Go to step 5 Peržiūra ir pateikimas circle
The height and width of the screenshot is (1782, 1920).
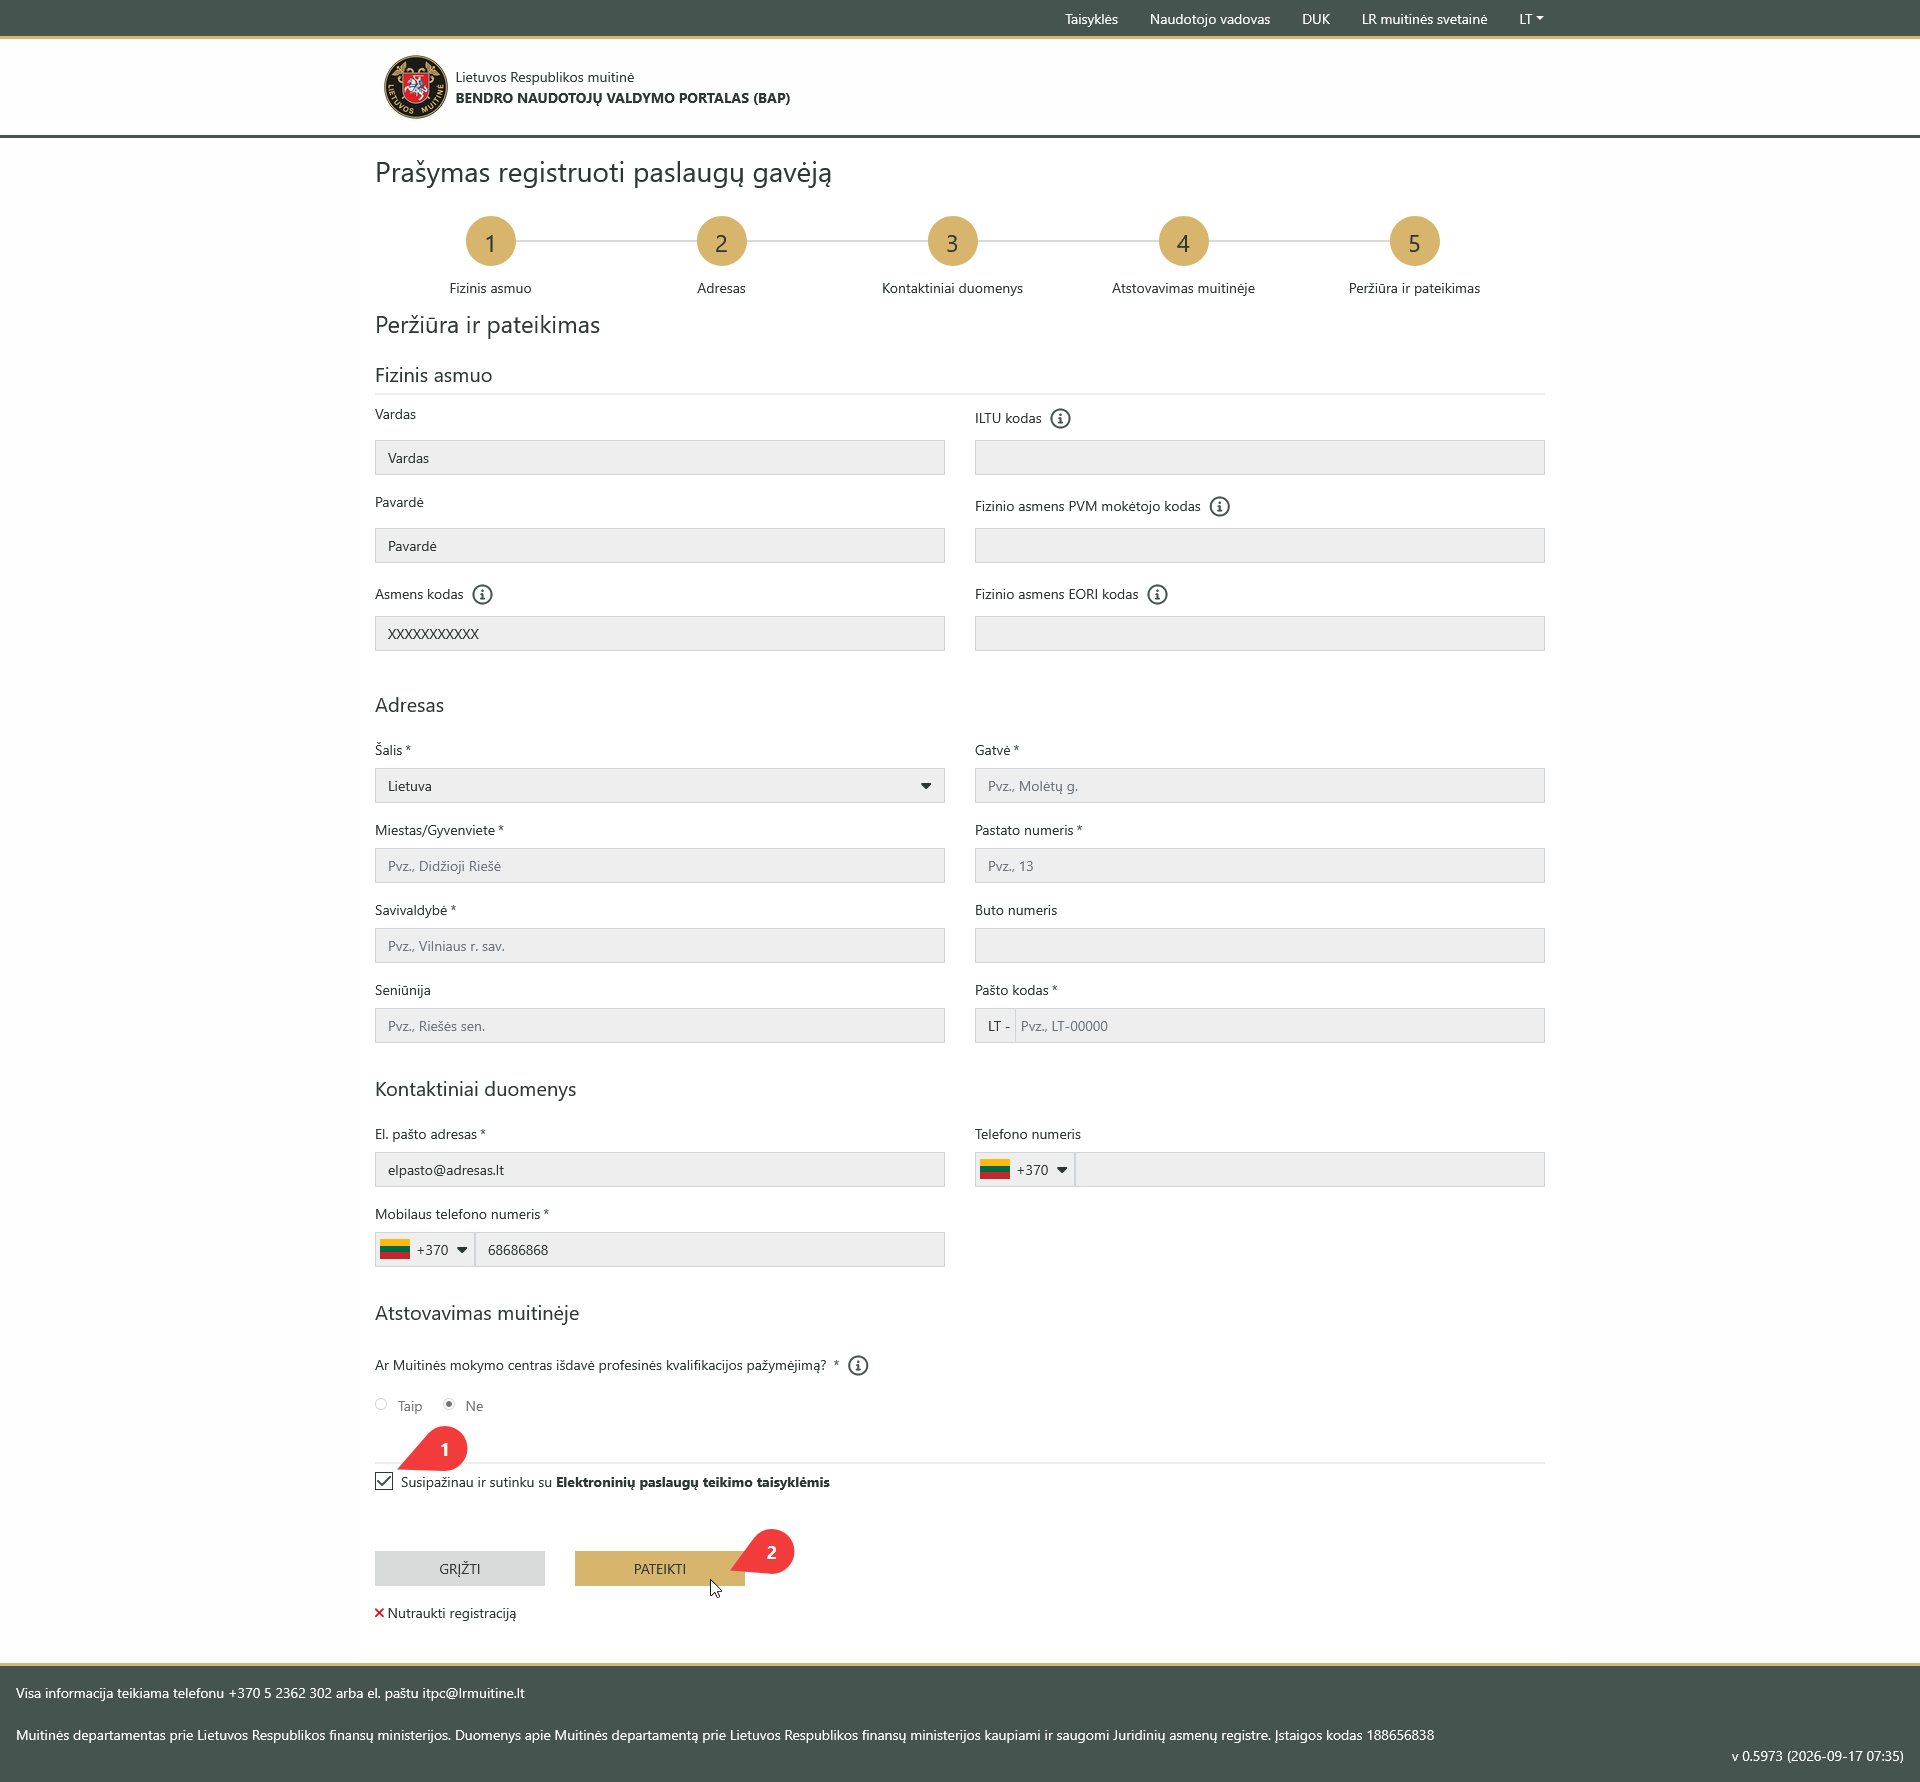(x=1414, y=242)
